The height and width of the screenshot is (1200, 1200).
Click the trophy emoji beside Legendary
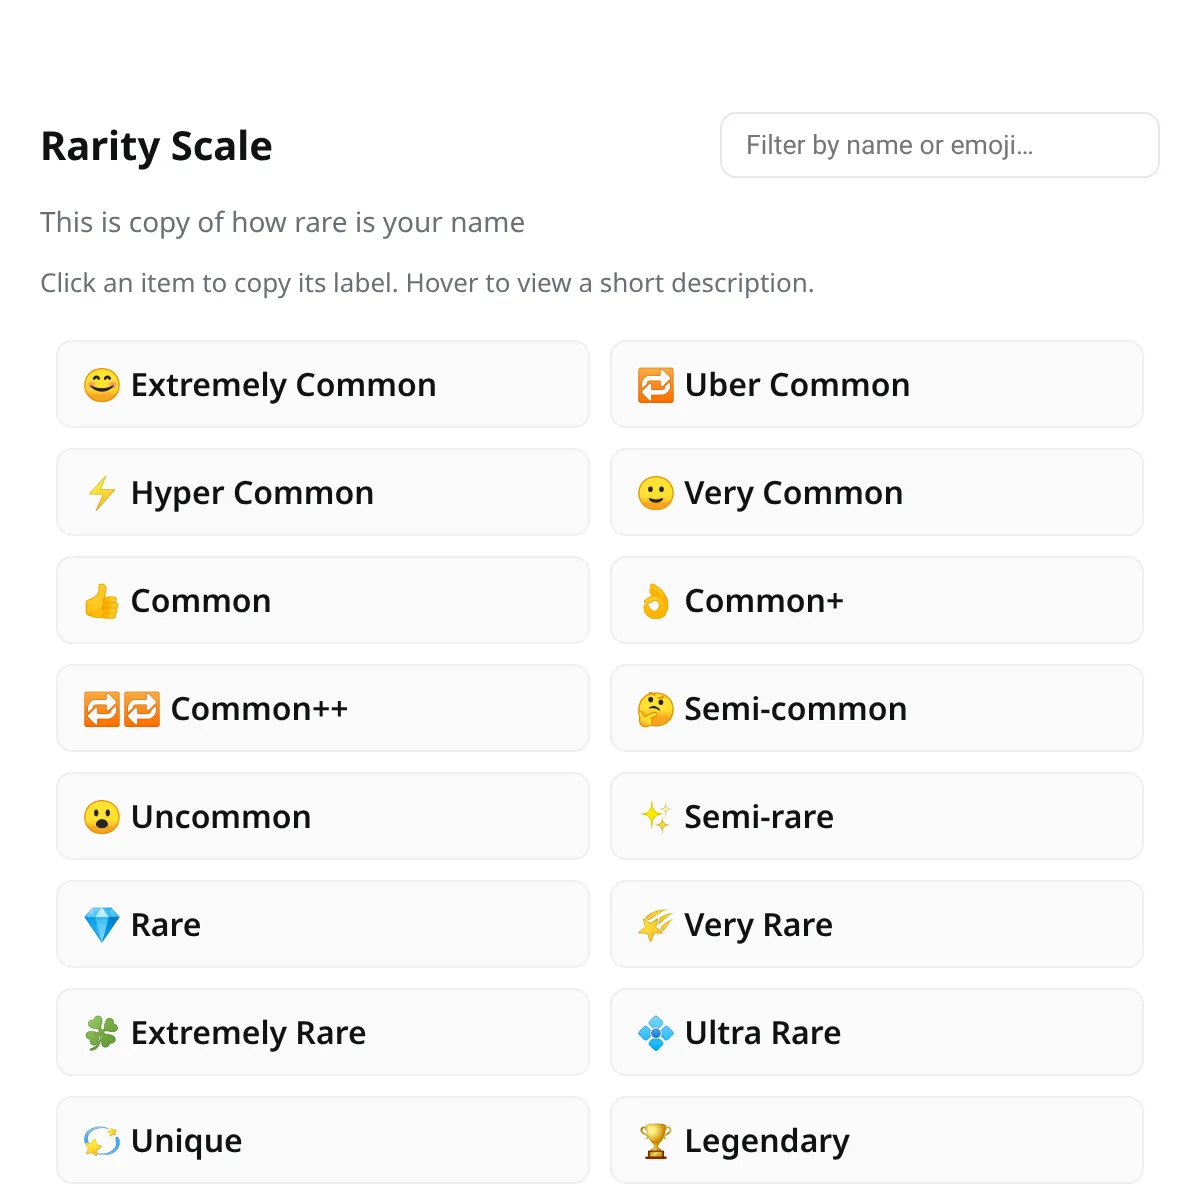click(655, 1140)
